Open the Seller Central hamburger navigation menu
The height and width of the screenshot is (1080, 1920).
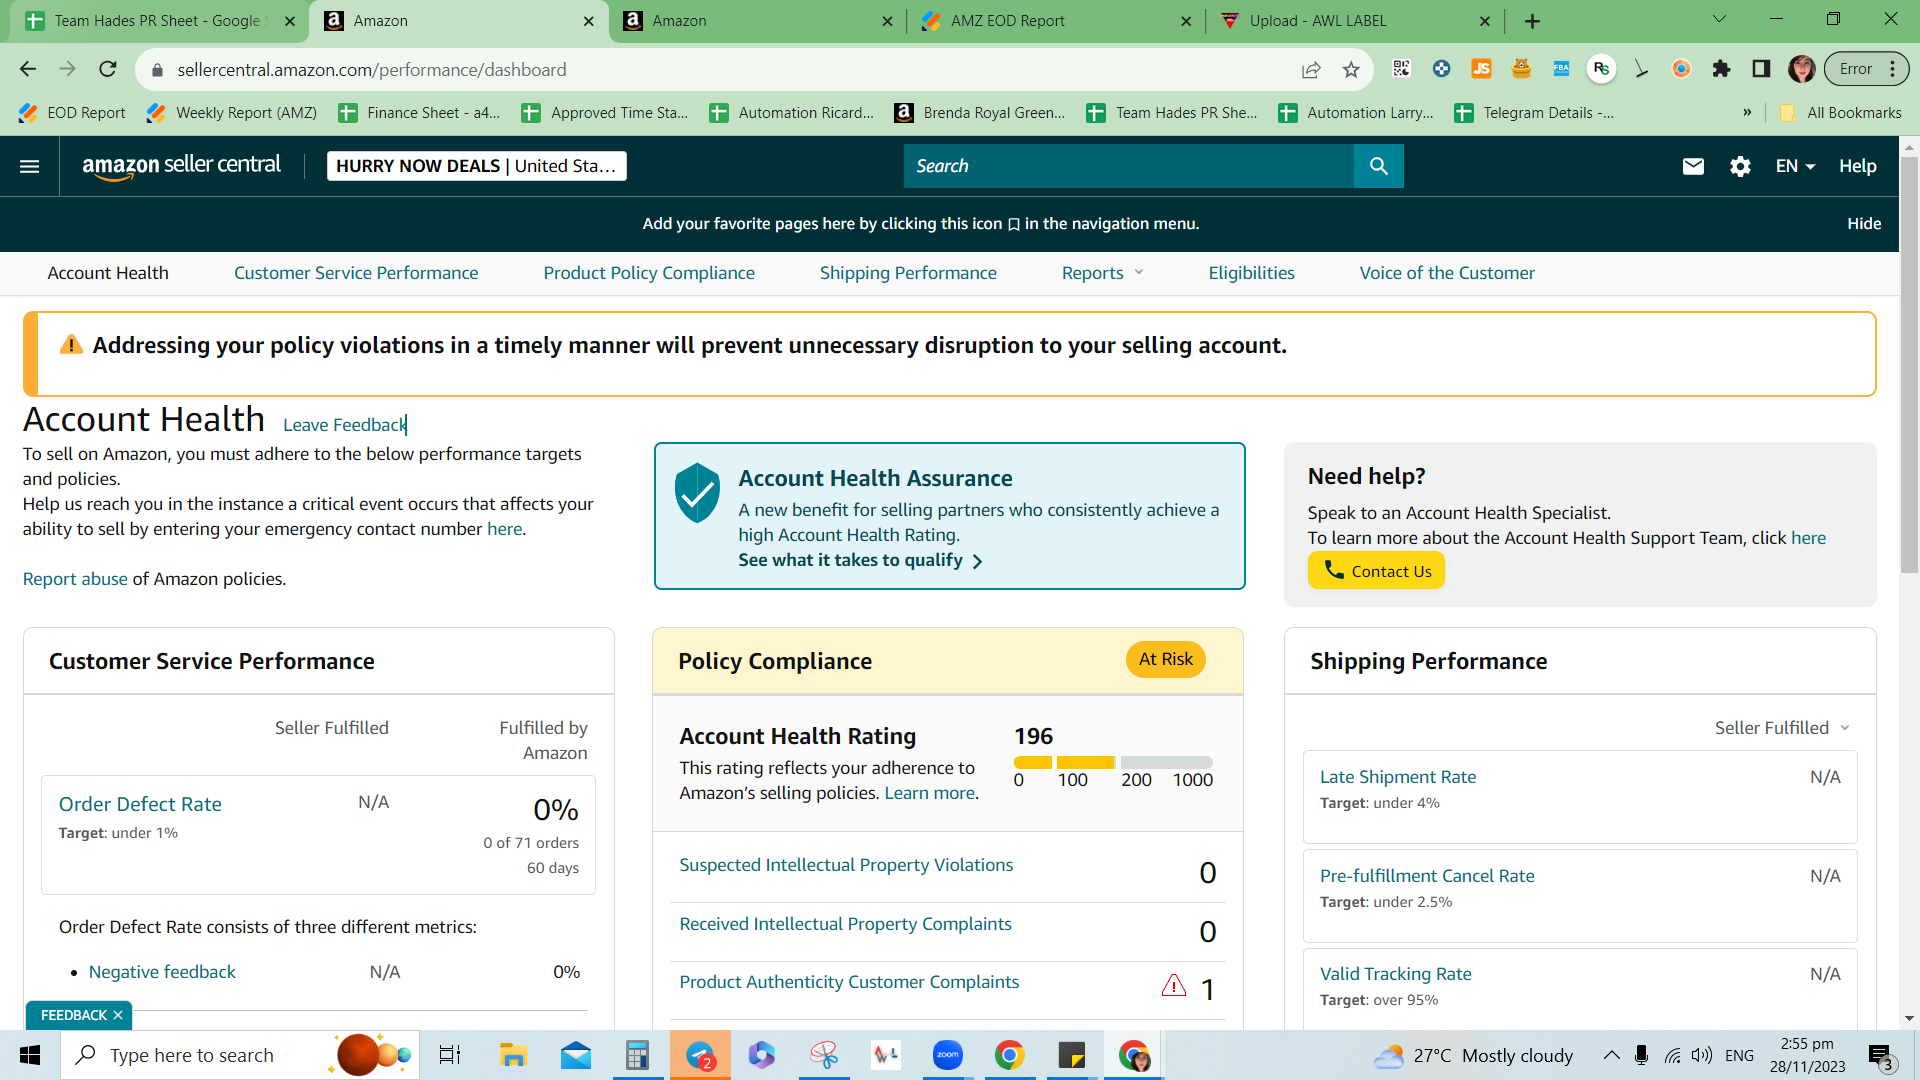[x=30, y=166]
